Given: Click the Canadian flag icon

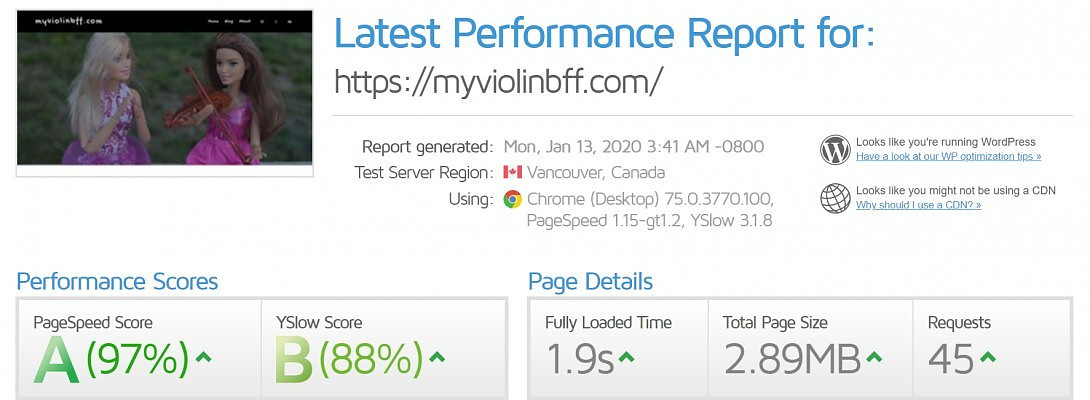Looking at the screenshot, I should coord(513,172).
